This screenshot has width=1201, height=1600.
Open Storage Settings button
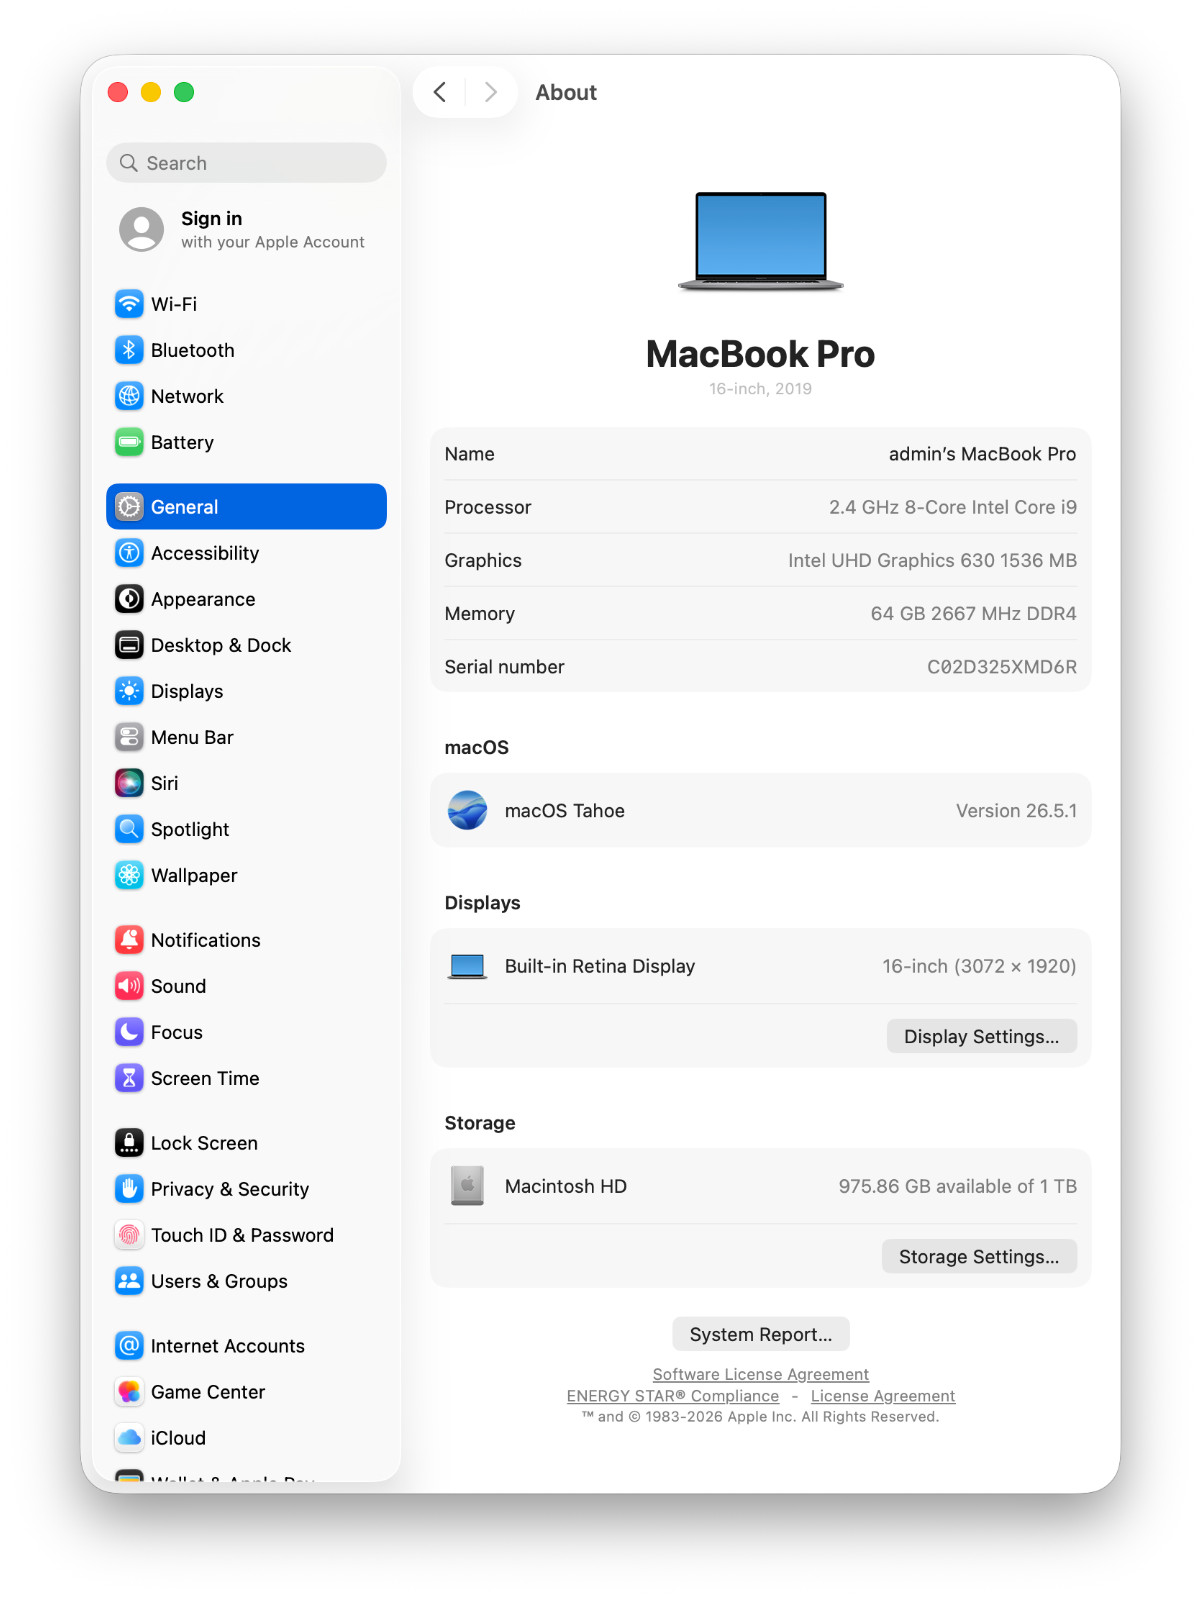click(x=979, y=1256)
